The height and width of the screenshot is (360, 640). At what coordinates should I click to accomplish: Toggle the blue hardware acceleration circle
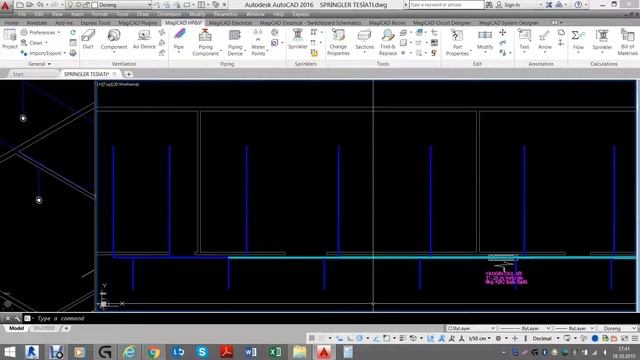click(595, 338)
